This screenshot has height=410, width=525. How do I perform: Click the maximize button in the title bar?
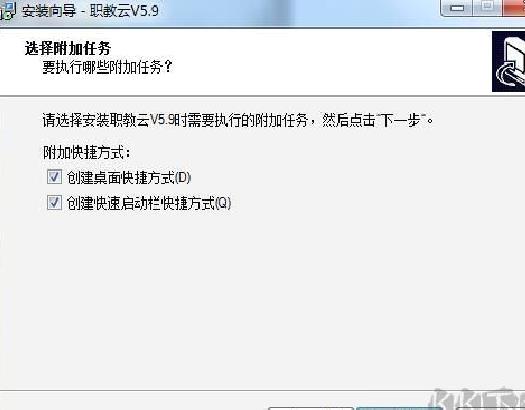487,7
